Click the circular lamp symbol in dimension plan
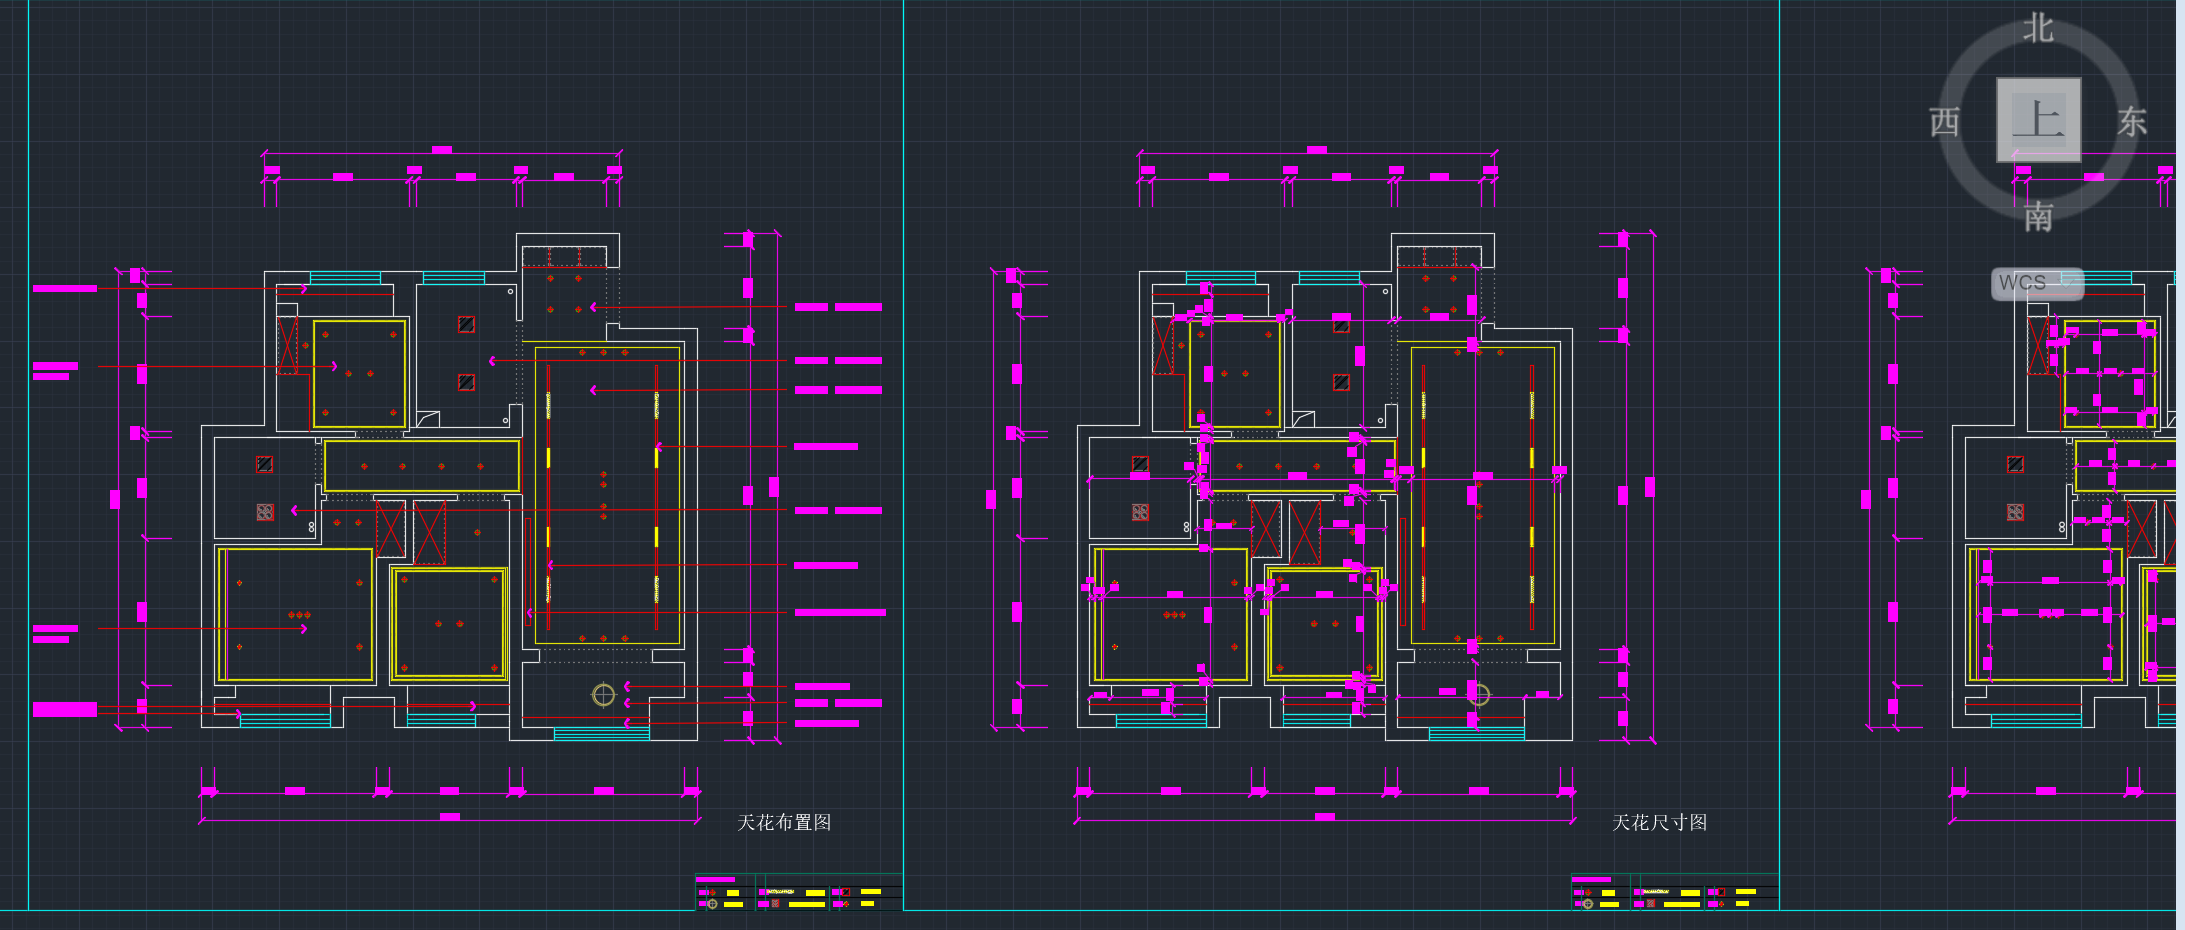The height and width of the screenshot is (930, 2185). (x=1479, y=695)
